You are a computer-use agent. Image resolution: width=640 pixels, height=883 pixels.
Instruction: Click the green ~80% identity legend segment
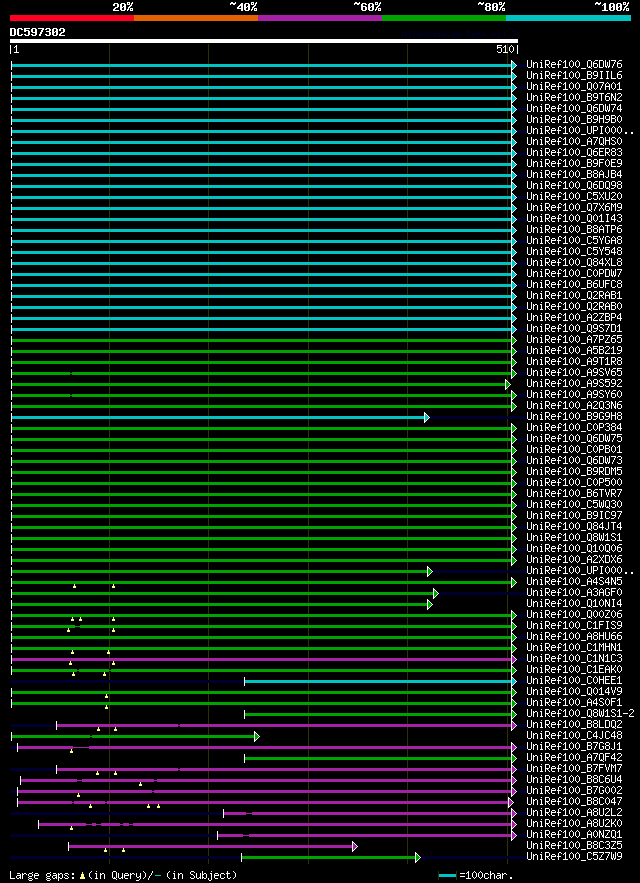(x=444, y=18)
